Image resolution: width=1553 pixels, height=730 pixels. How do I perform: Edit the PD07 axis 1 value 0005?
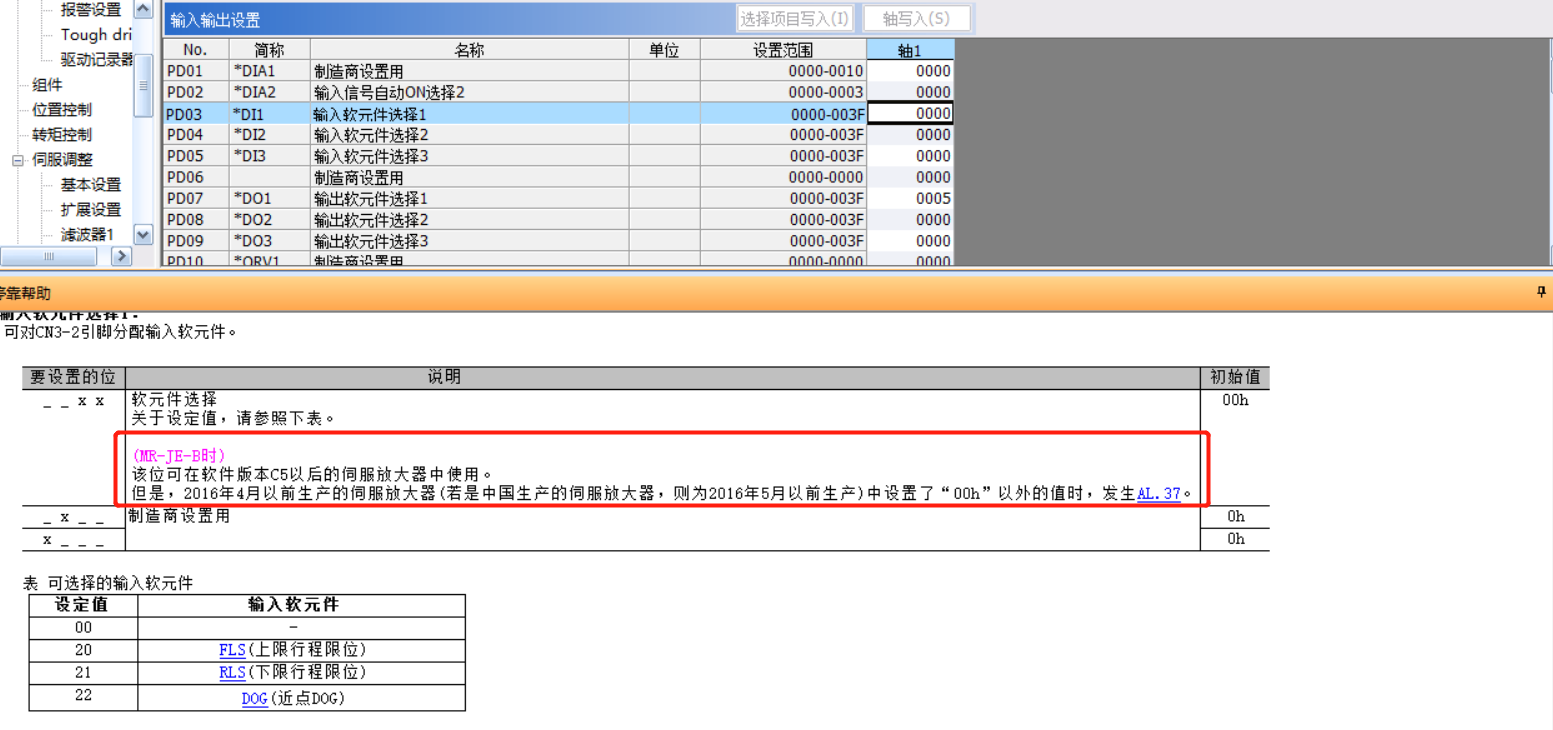(x=910, y=199)
